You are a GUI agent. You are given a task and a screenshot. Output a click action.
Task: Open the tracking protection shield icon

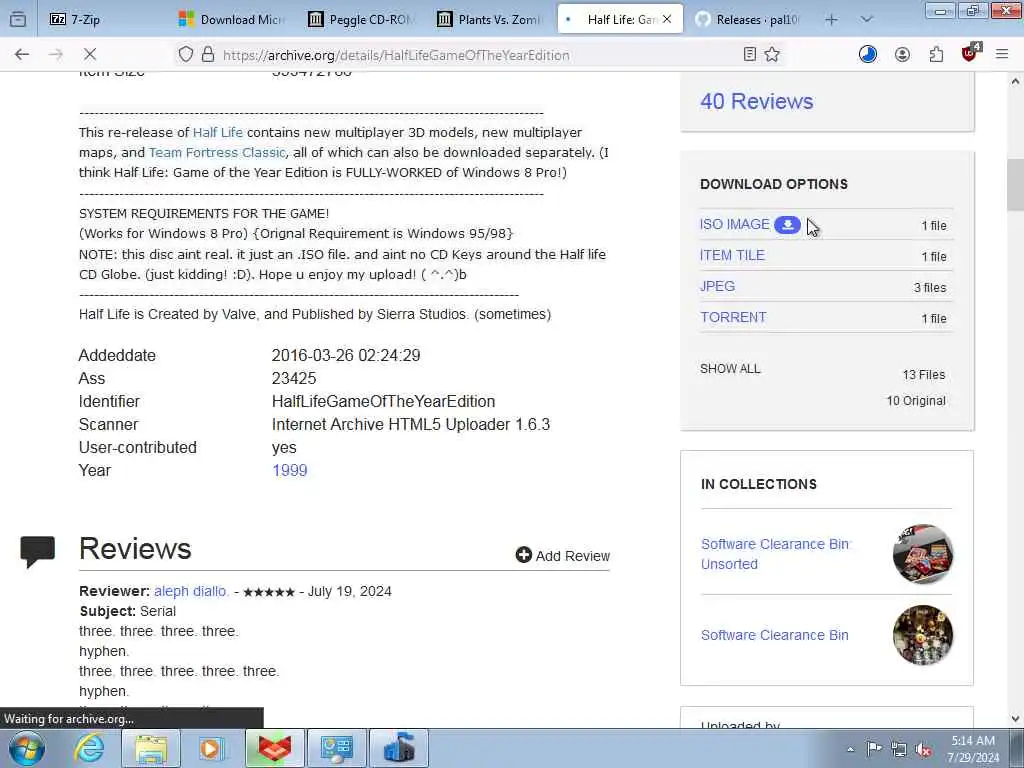point(185,55)
